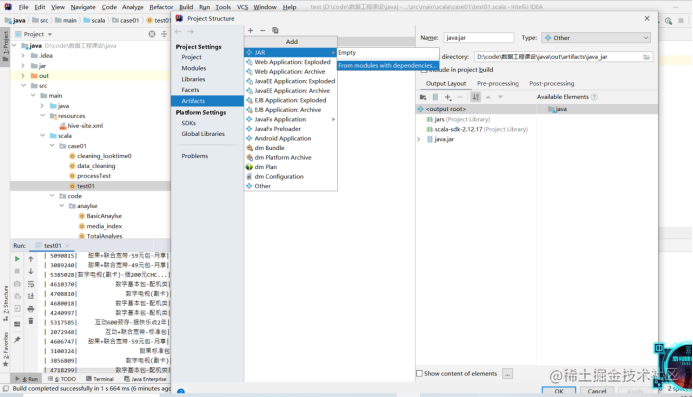
Task: Click the create directory icon in Output Layout
Action: (423, 97)
